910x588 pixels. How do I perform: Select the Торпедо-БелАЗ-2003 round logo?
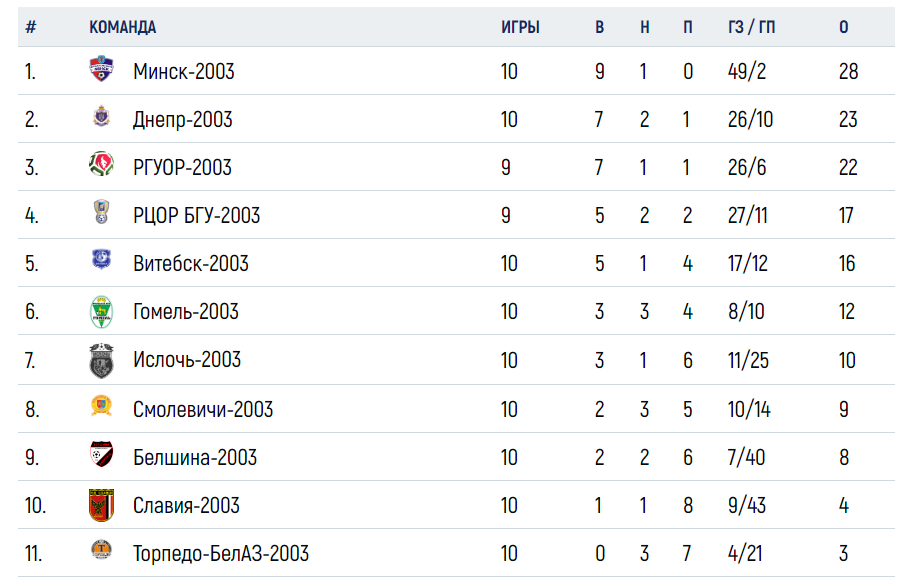tap(102, 549)
